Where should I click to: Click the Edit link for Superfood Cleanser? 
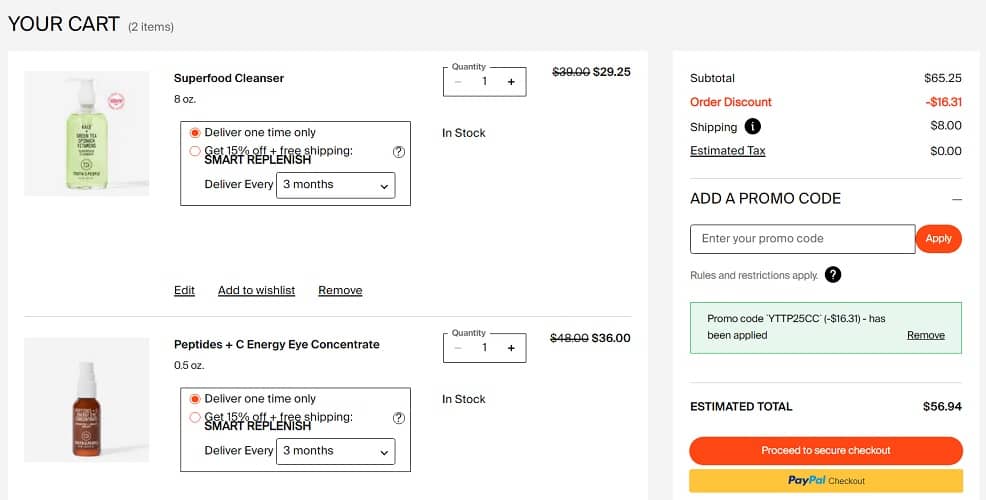184,290
